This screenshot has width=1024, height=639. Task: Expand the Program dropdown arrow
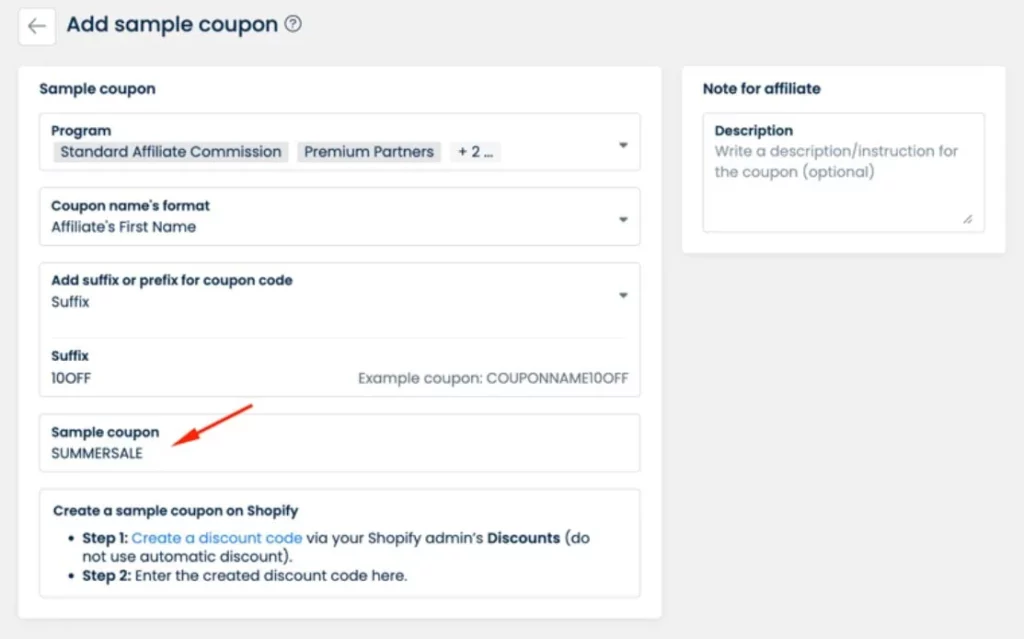coord(623,145)
